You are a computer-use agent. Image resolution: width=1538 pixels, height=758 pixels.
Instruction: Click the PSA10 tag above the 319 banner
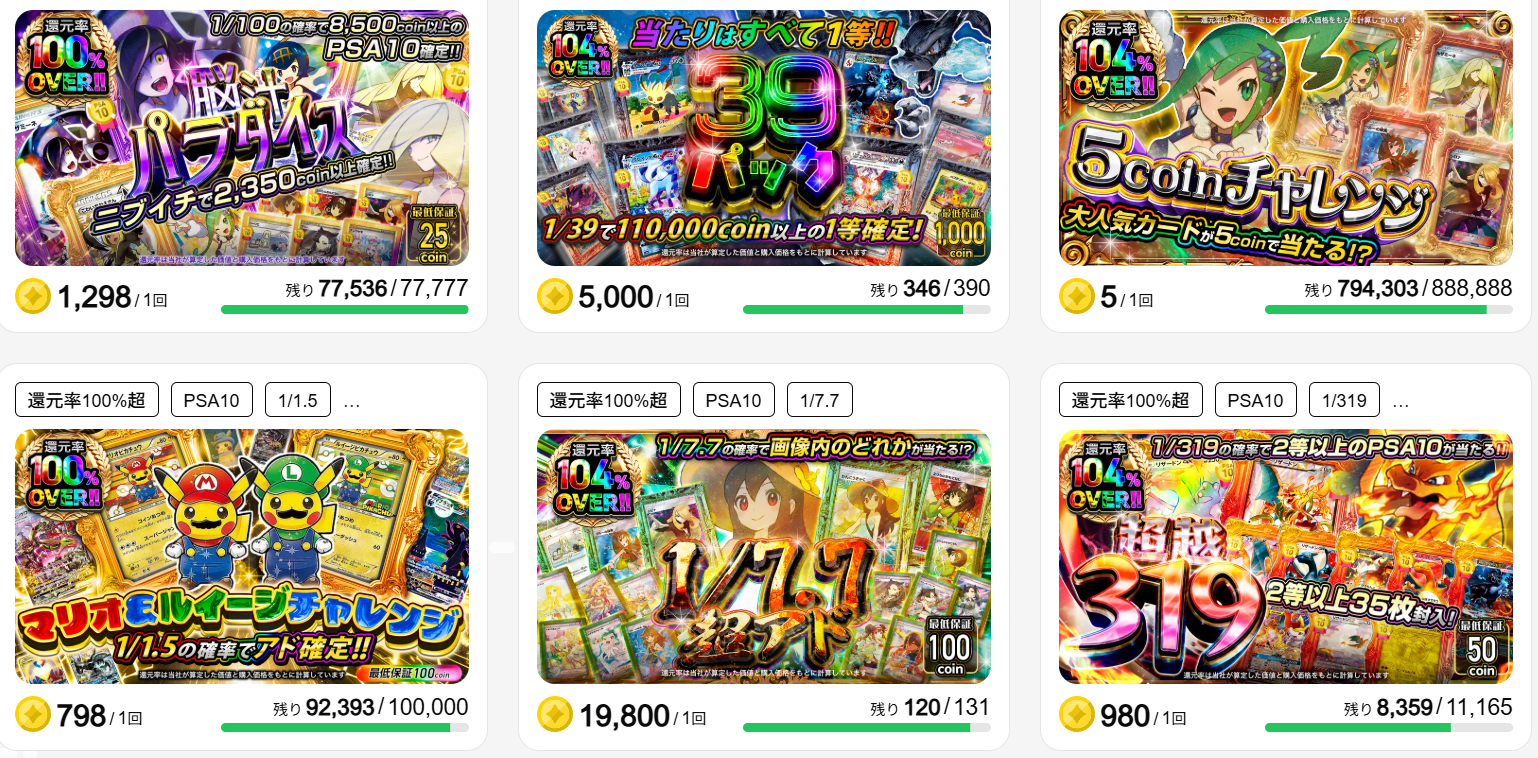click(x=1256, y=400)
